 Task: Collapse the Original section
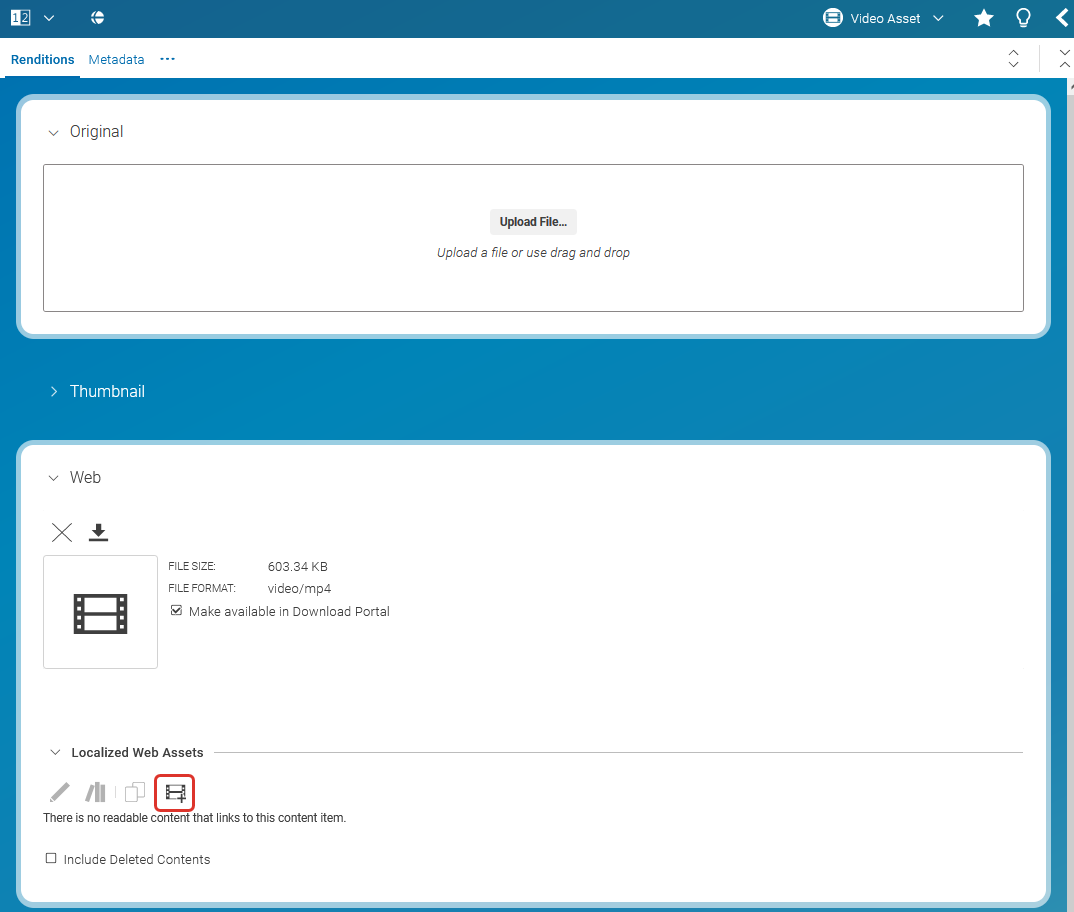point(54,132)
